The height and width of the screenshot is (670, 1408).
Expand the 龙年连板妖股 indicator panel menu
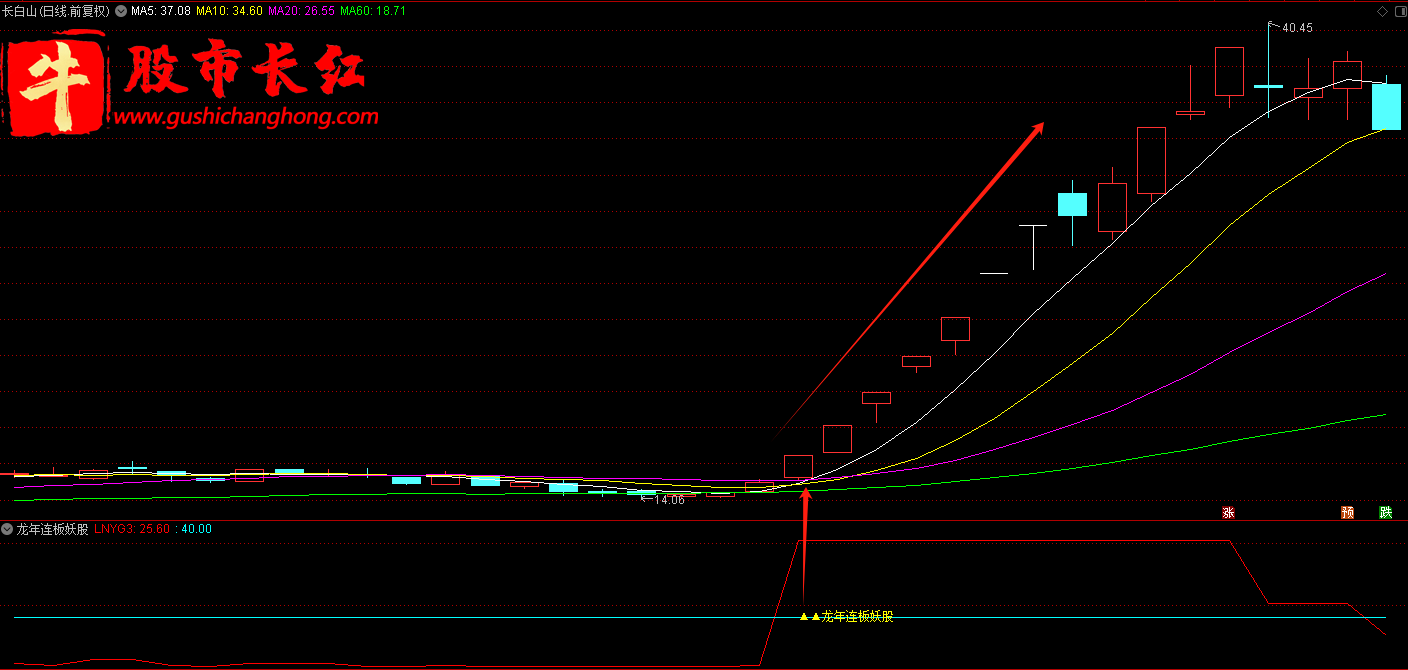pyautogui.click(x=7, y=529)
